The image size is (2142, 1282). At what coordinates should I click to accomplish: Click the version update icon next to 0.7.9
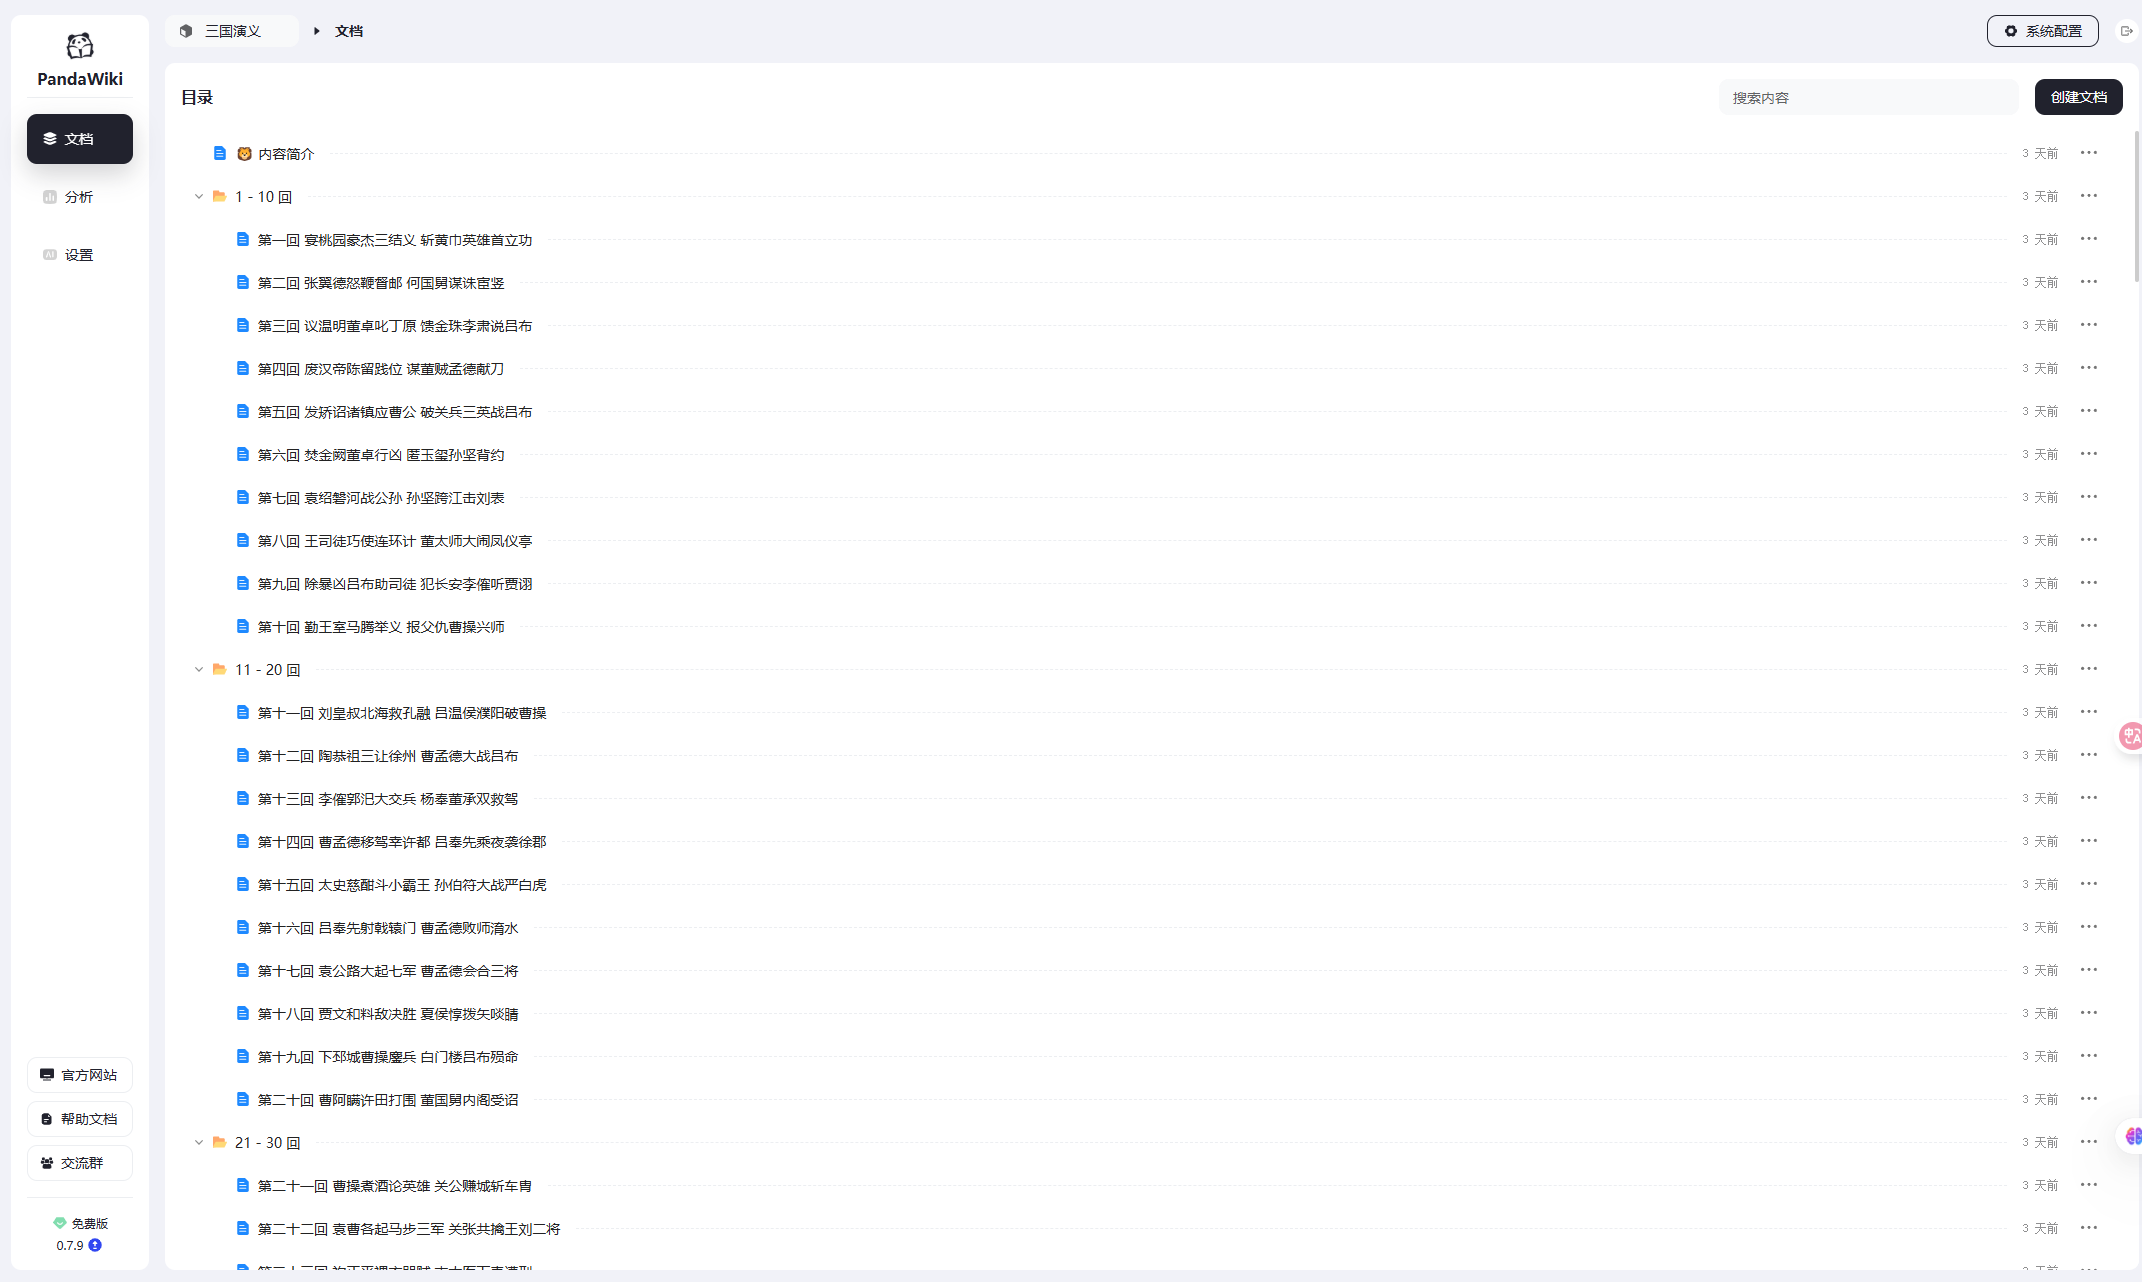pyautogui.click(x=95, y=1245)
